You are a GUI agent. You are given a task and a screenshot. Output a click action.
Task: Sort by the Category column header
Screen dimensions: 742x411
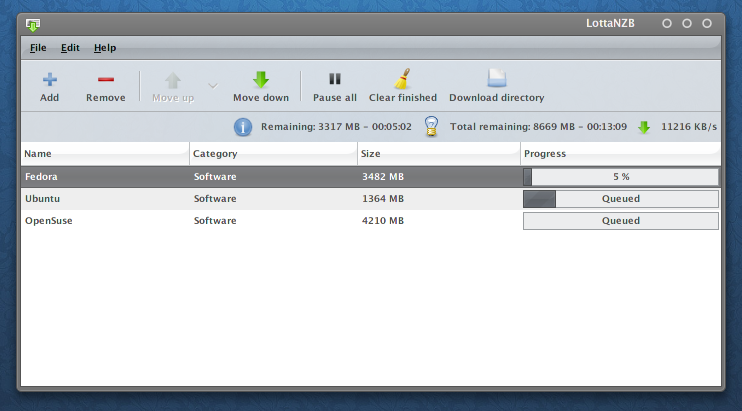click(273, 154)
